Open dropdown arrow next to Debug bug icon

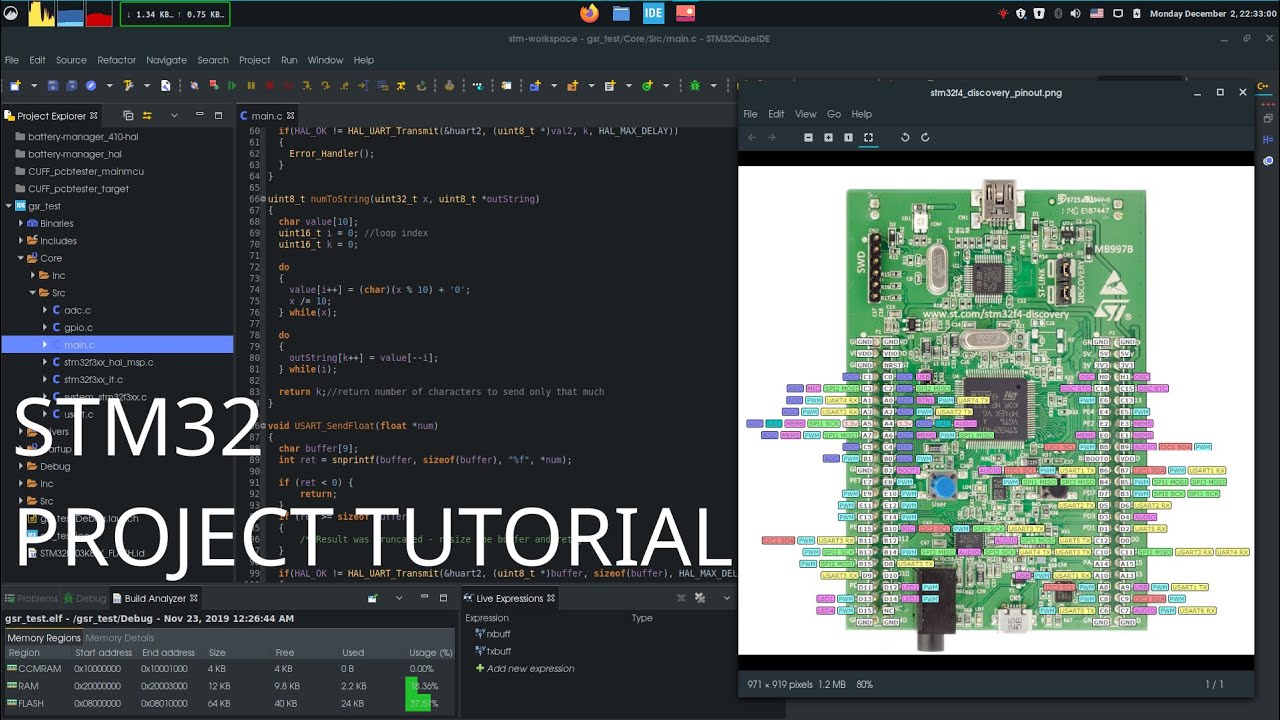713,86
